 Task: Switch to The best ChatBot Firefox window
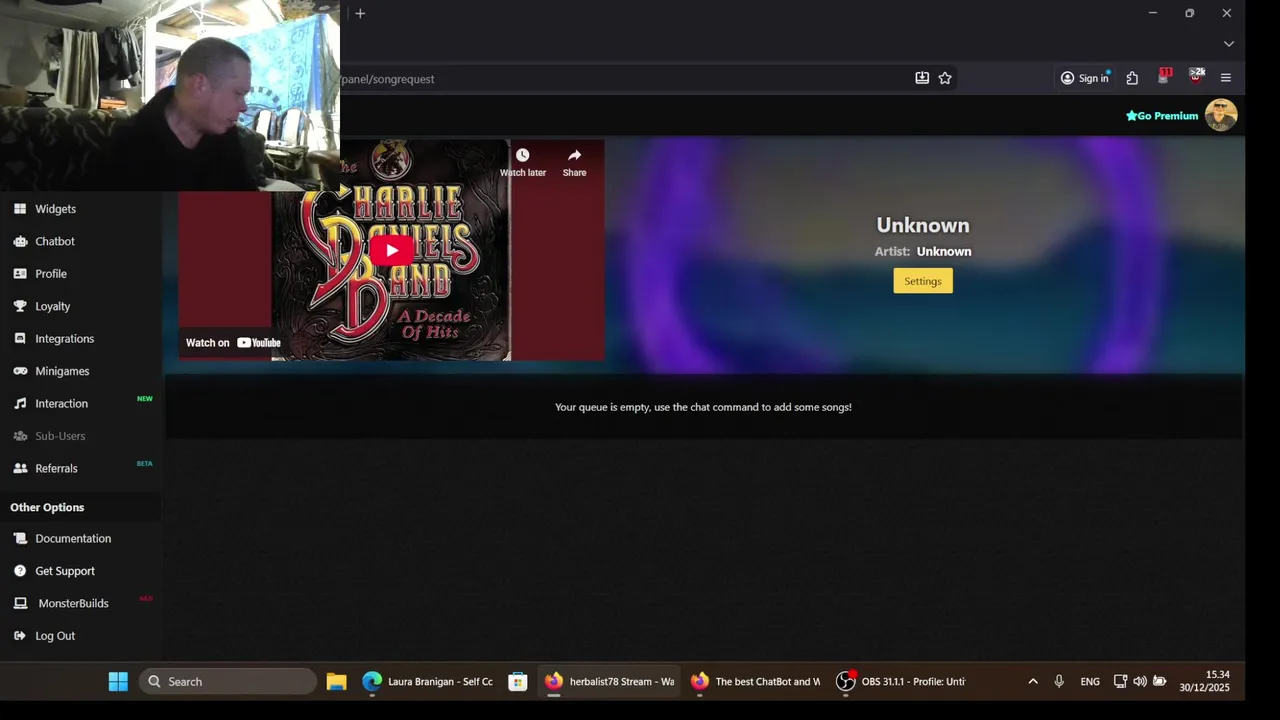tap(755, 682)
